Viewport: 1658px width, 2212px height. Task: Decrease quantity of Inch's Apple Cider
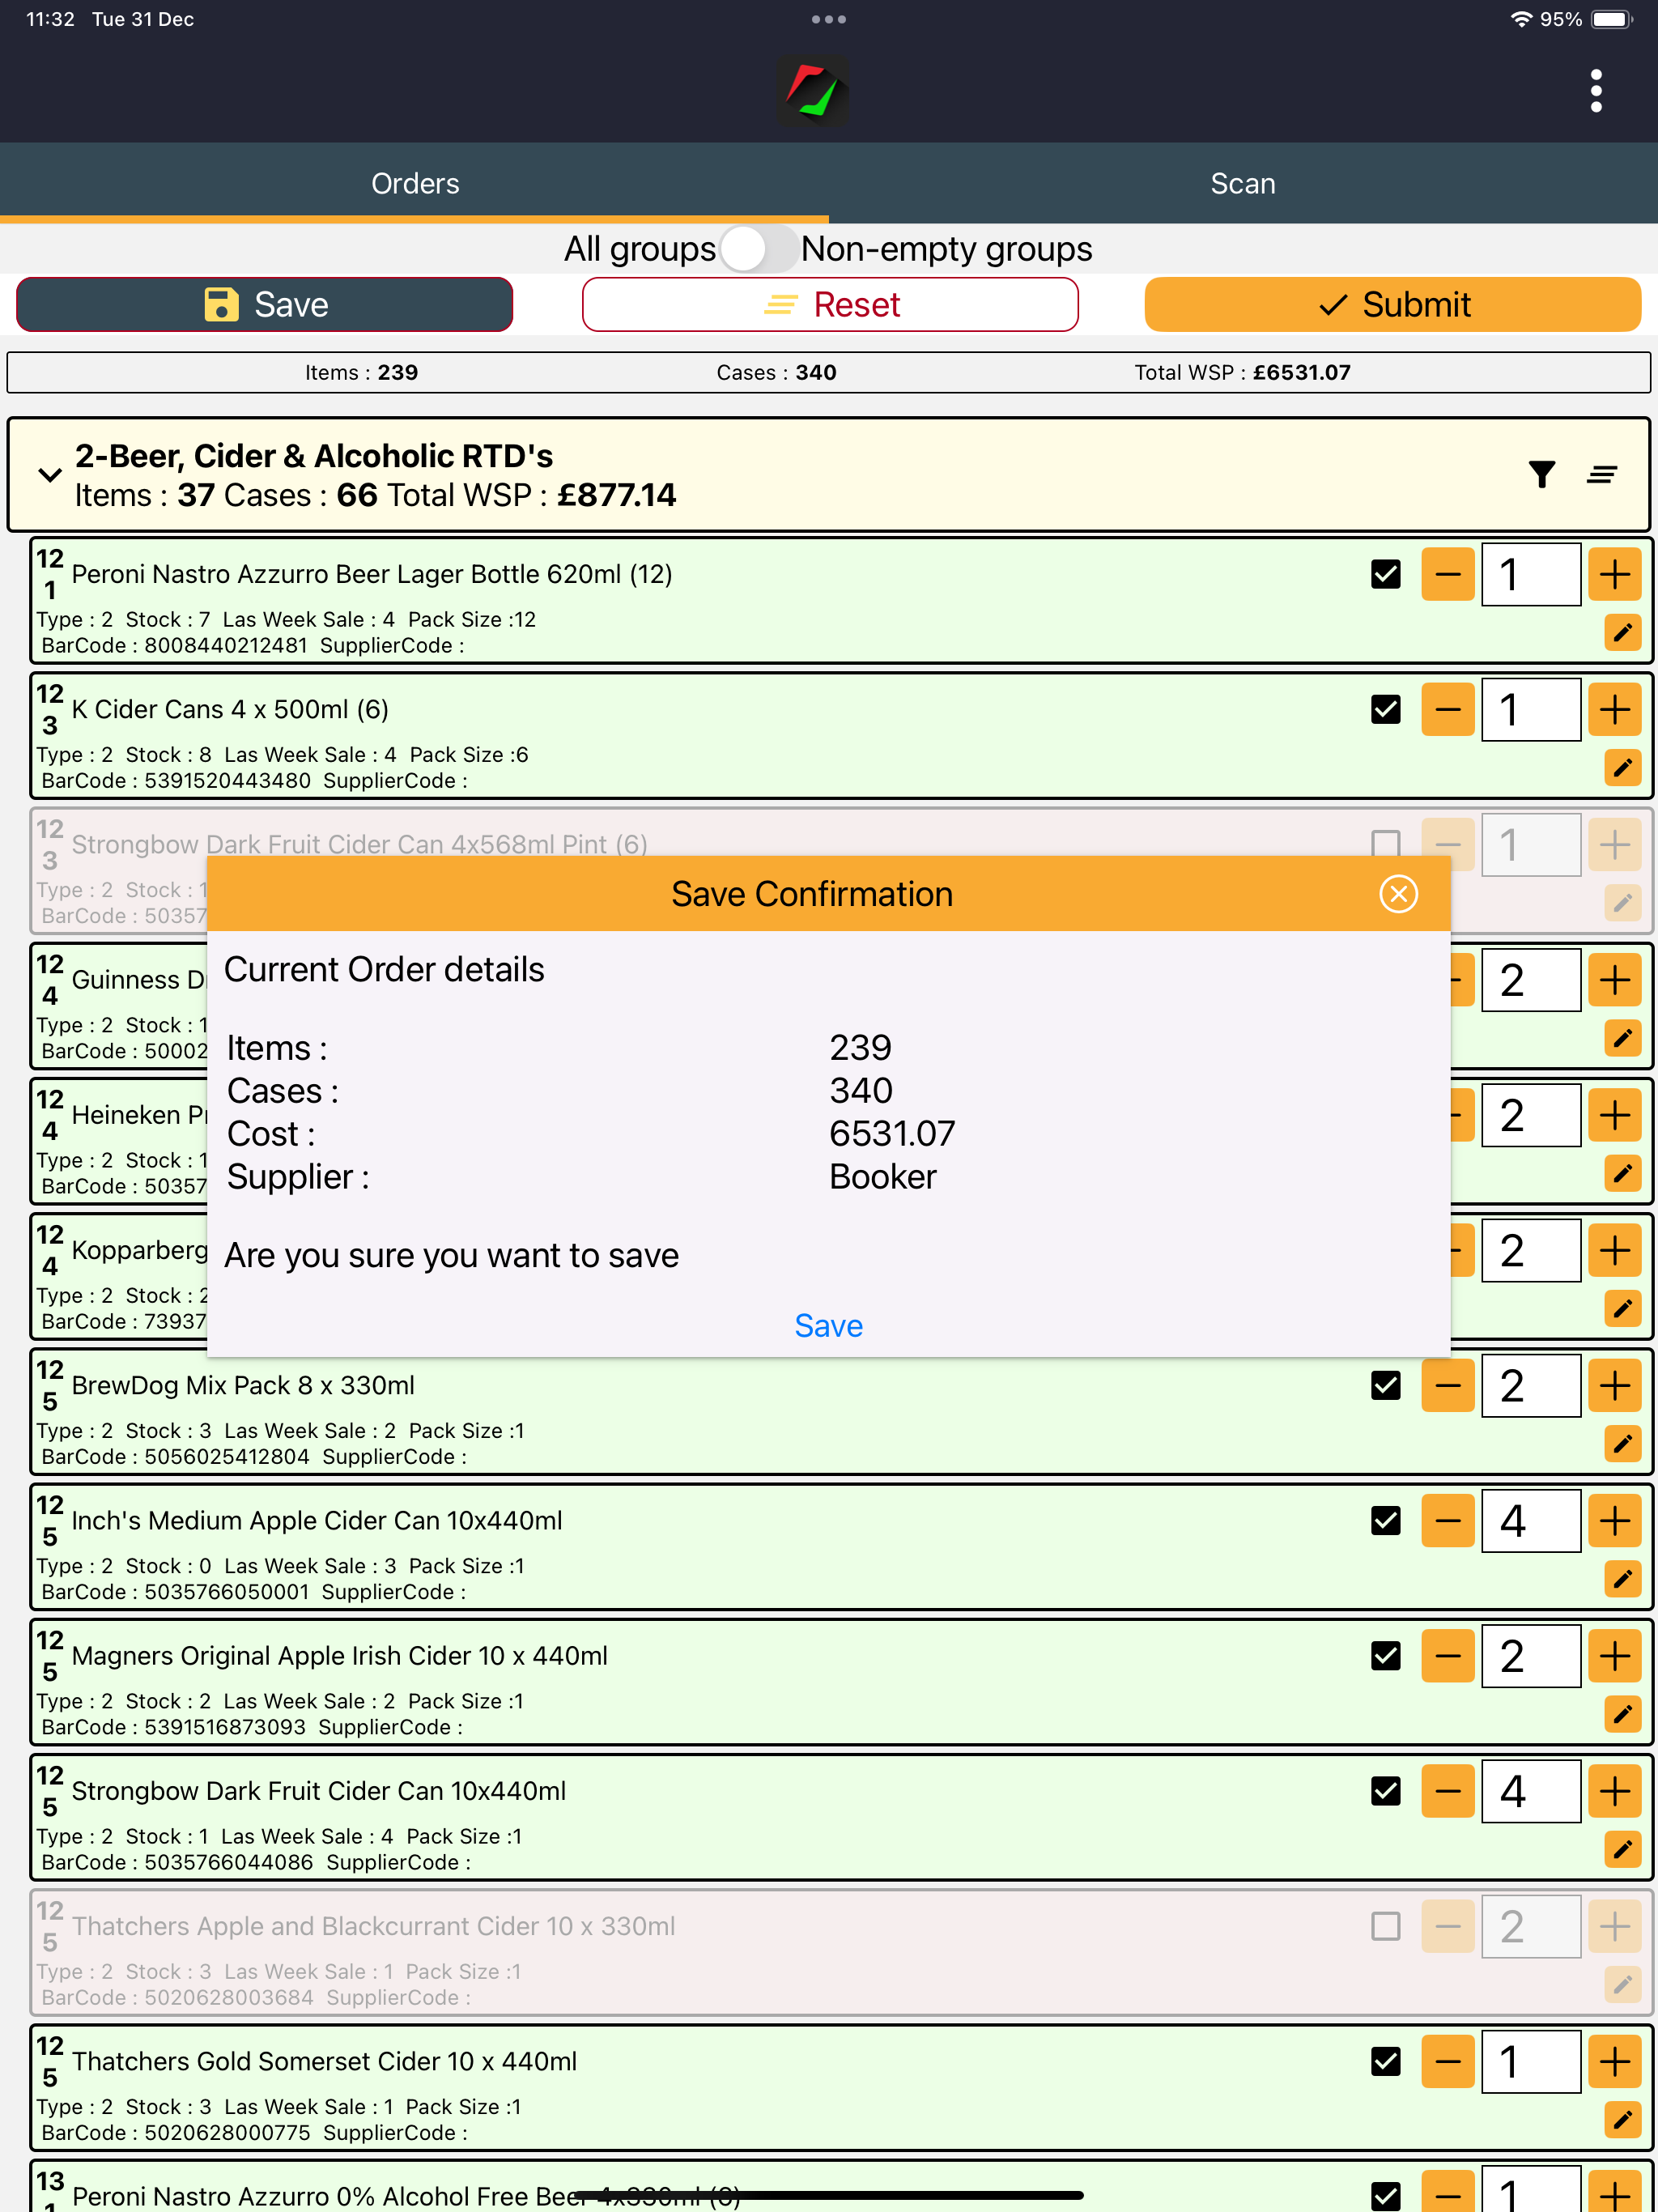point(1448,1520)
